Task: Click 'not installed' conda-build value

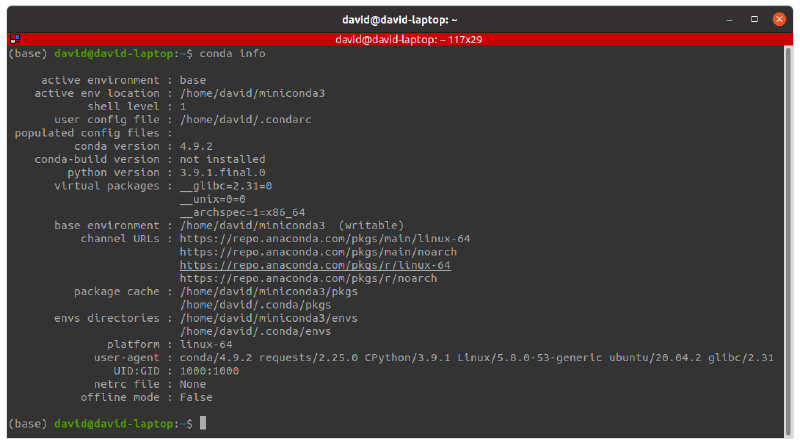Action: point(222,159)
